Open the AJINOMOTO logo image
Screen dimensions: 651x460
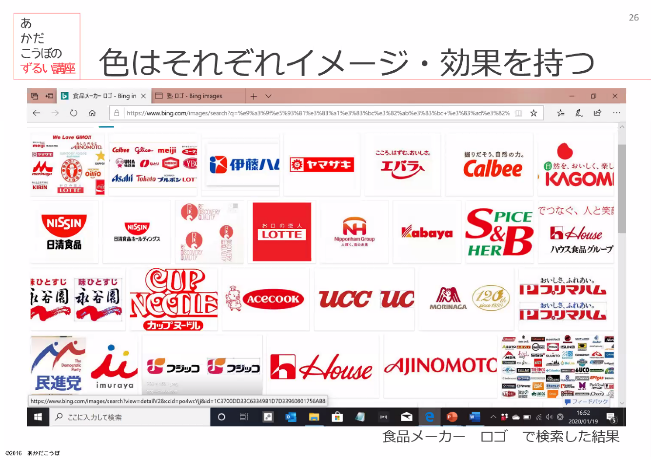440,367
